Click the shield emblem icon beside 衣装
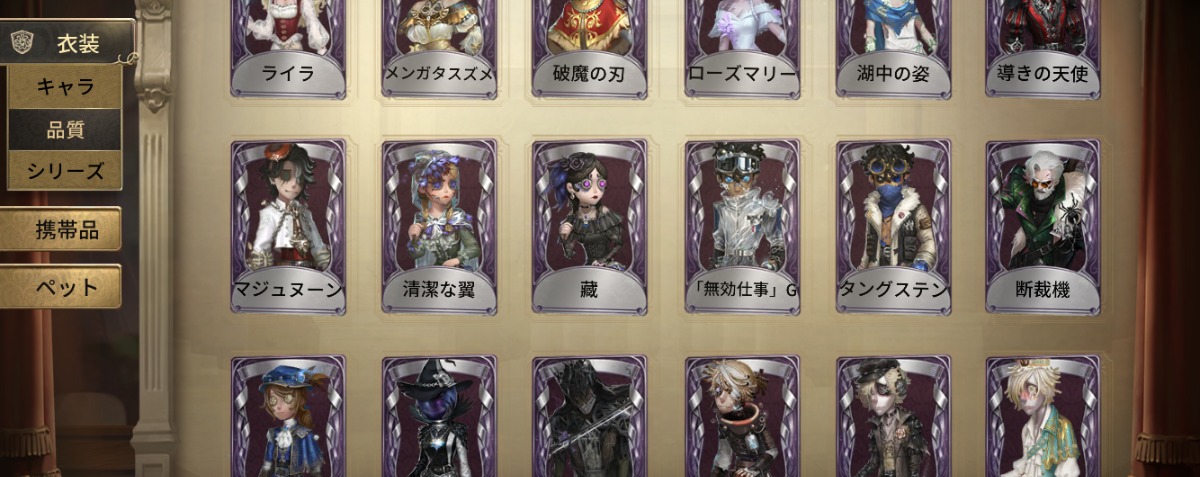 [x=21, y=42]
